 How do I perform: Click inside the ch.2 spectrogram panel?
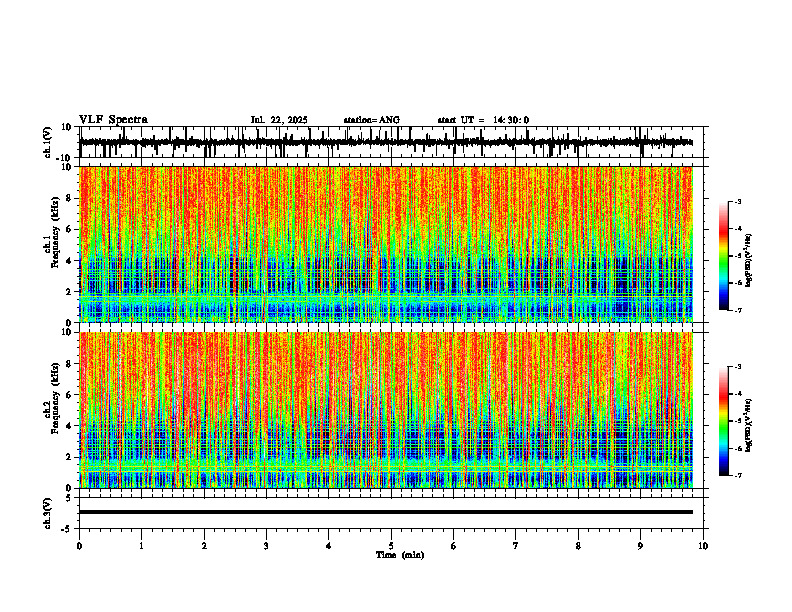point(386,410)
